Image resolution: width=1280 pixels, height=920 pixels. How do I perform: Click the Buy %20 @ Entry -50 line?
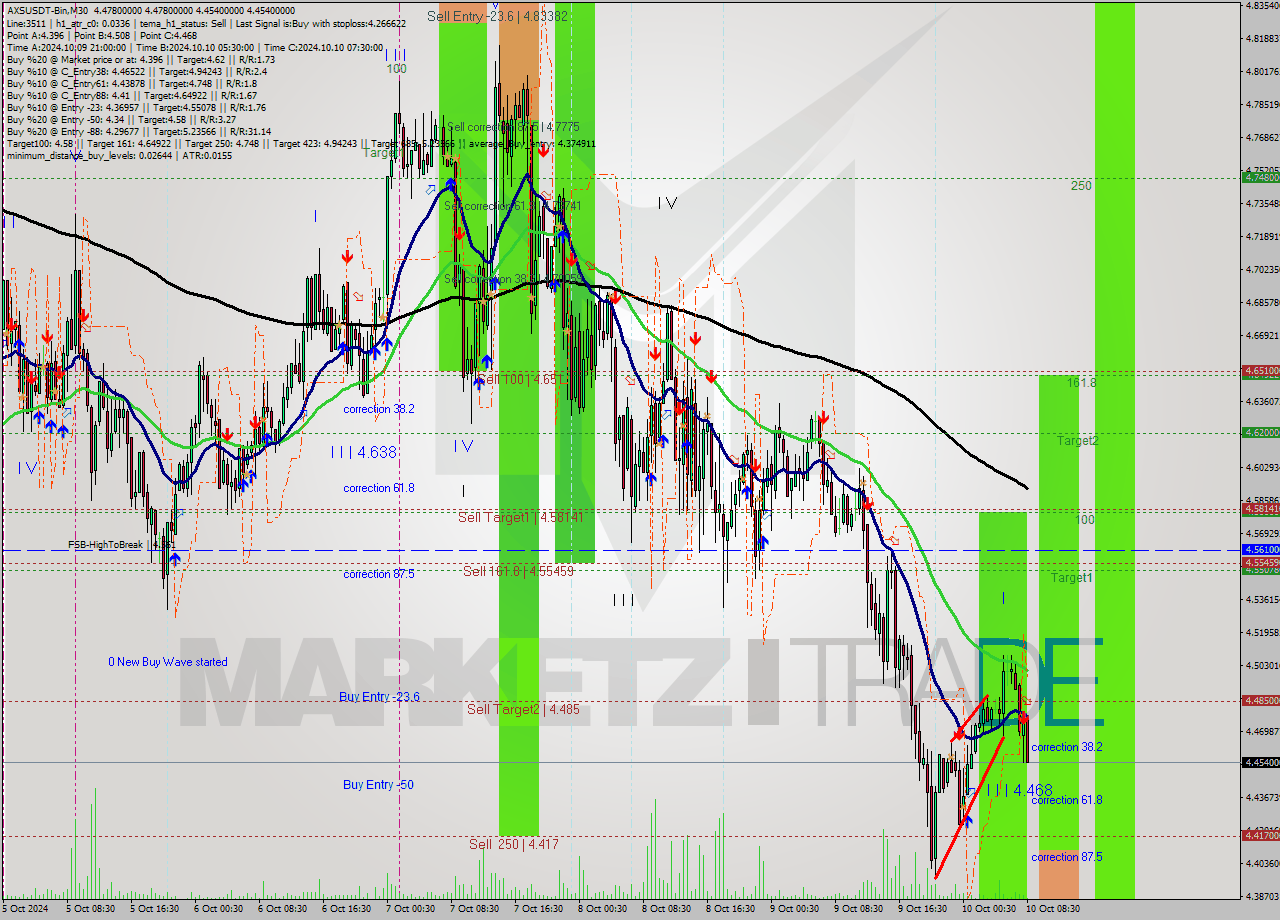pyautogui.click(x=121, y=120)
